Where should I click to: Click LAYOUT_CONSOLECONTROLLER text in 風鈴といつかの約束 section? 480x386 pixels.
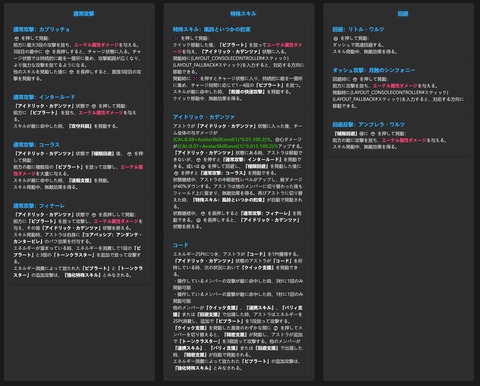tap(240, 58)
